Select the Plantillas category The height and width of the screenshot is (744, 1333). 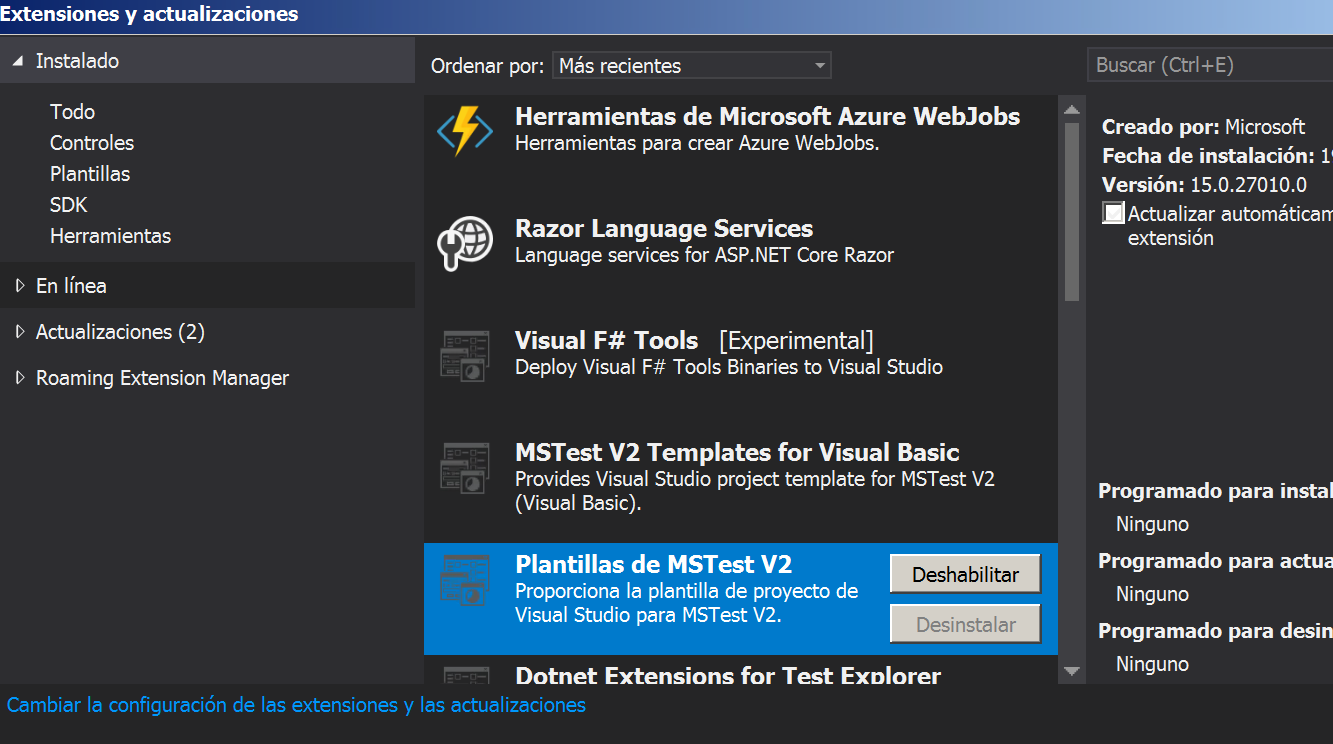click(90, 174)
